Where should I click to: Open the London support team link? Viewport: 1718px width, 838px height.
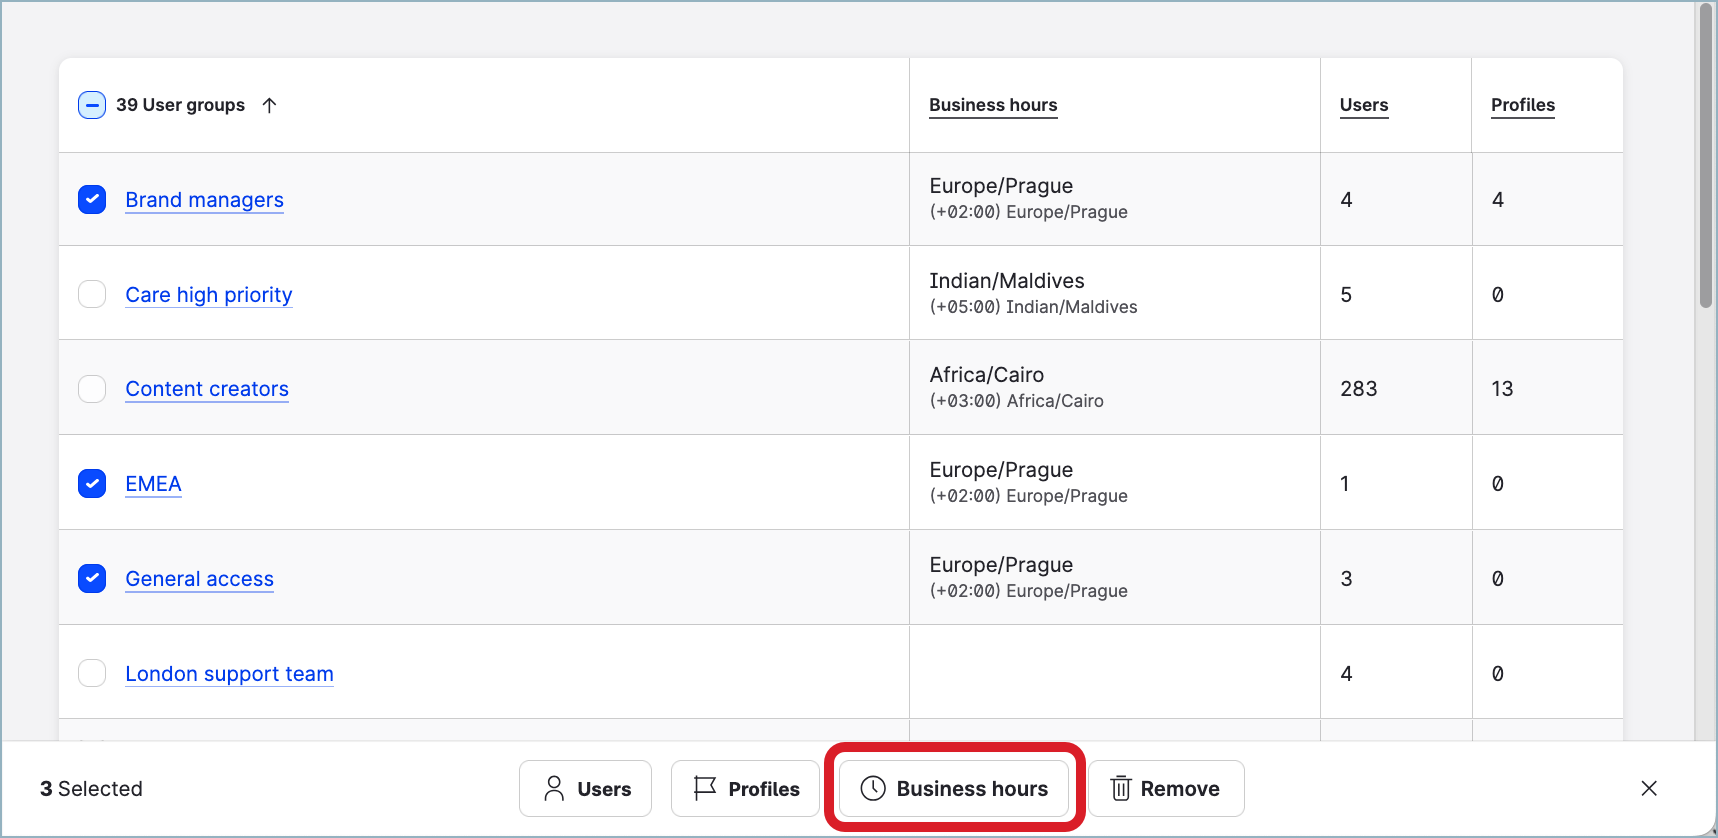[229, 674]
